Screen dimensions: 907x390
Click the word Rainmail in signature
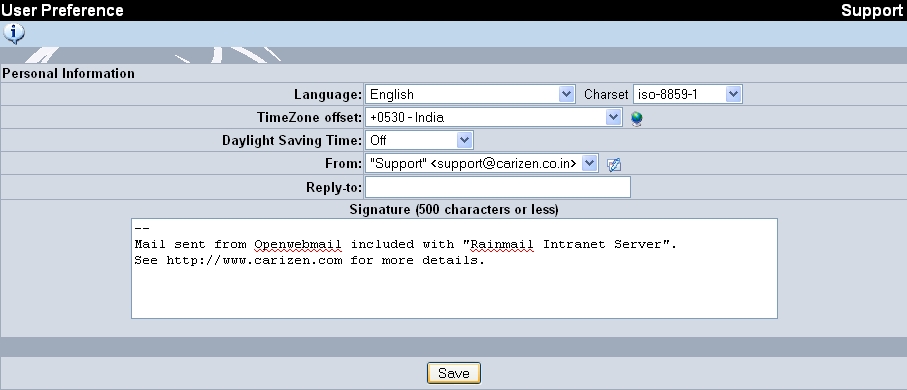[502, 245]
